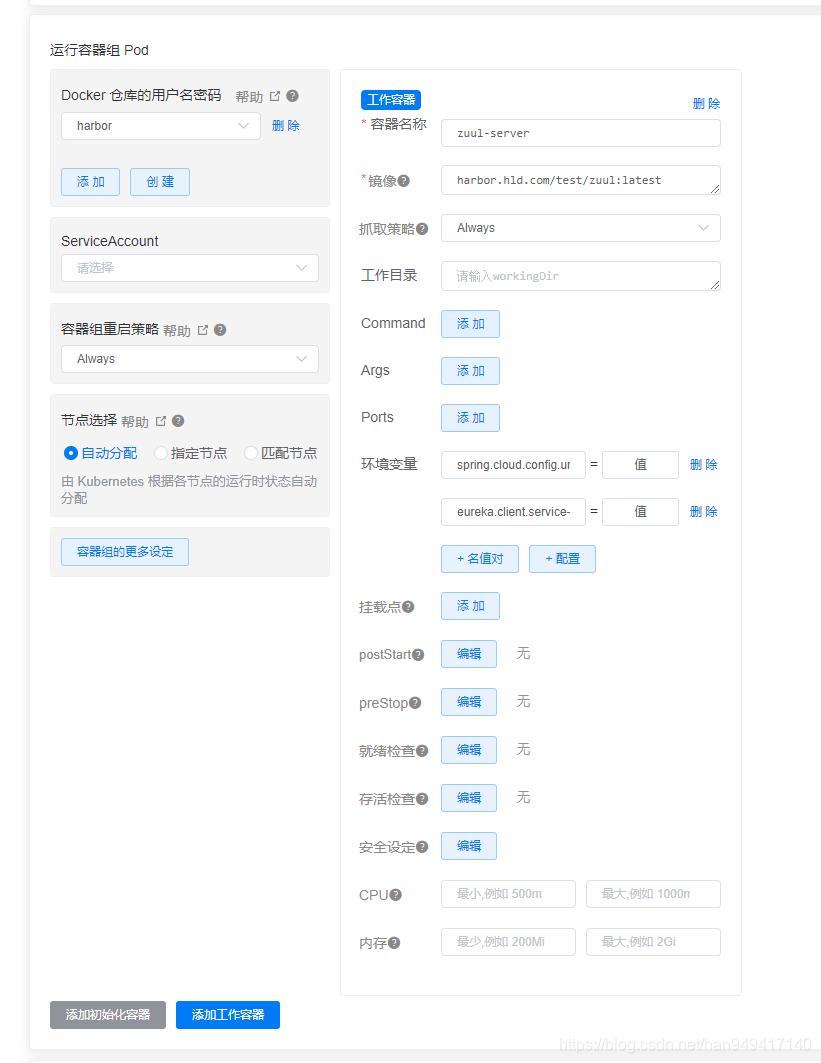Click the question mark icon next to 抓取策略
The width and height of the screenshot is (821, 1063).
(x=422, y=228)
